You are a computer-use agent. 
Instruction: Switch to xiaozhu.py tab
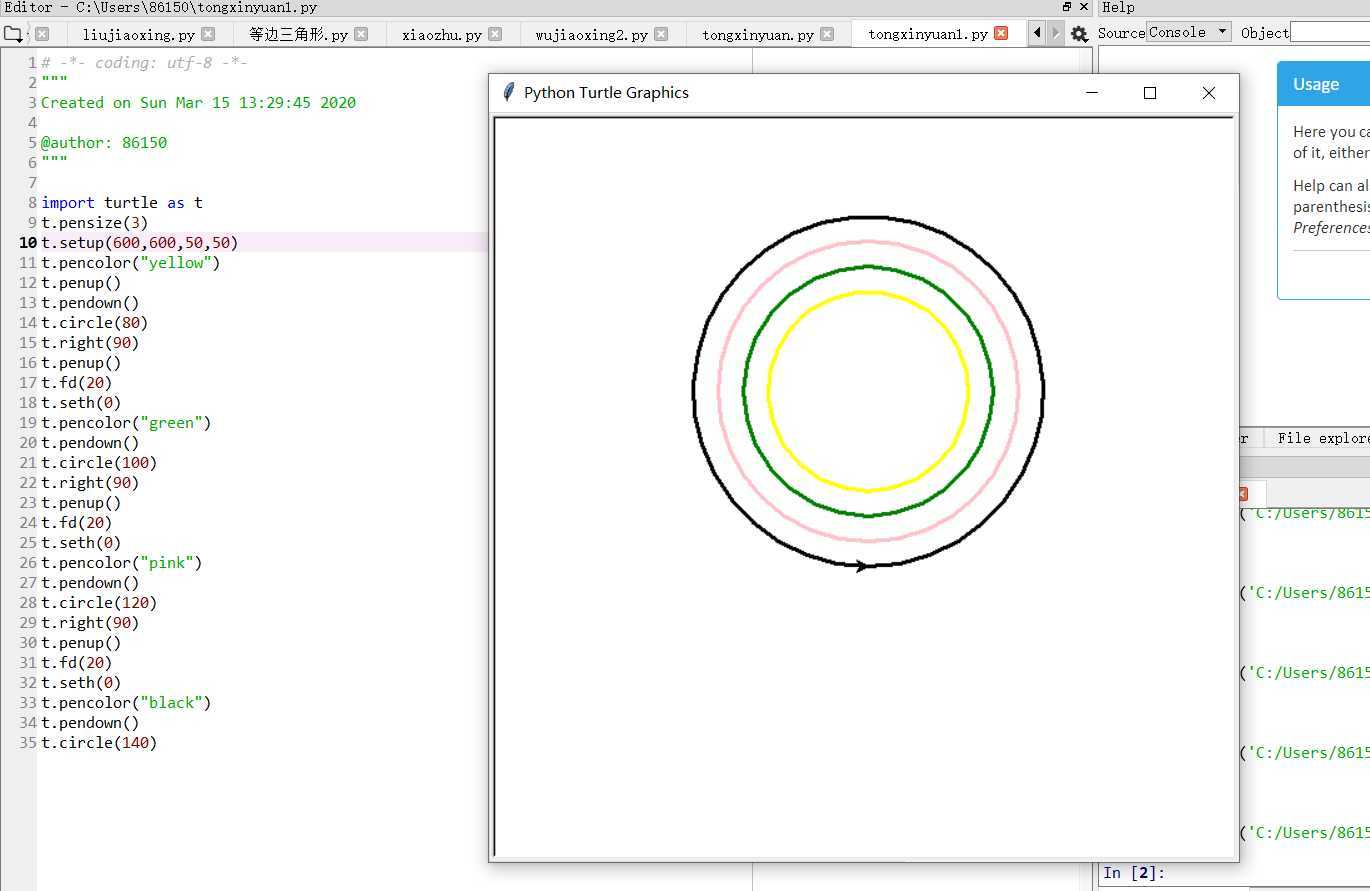(442, 34)
